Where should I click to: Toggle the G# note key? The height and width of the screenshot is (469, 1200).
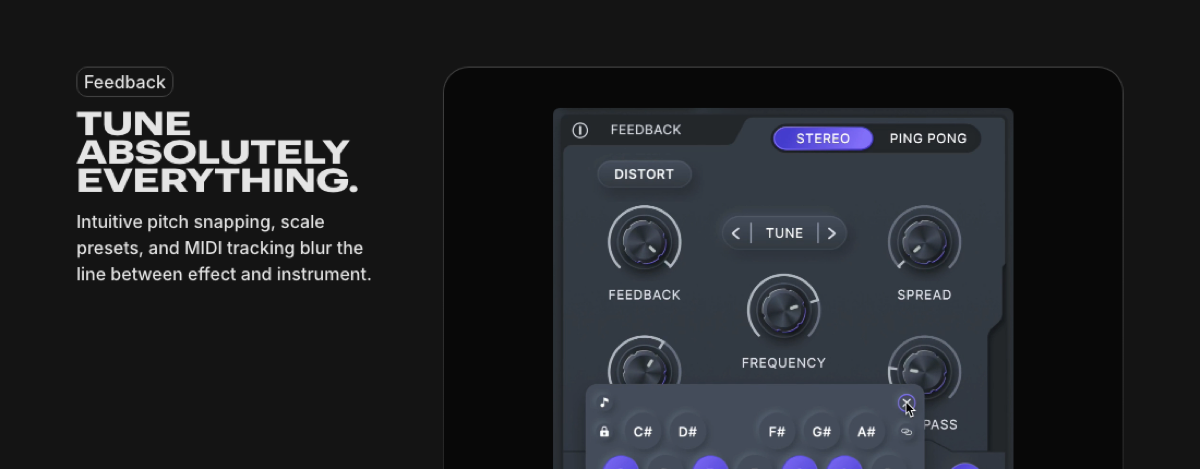click(x=822, y=432)
